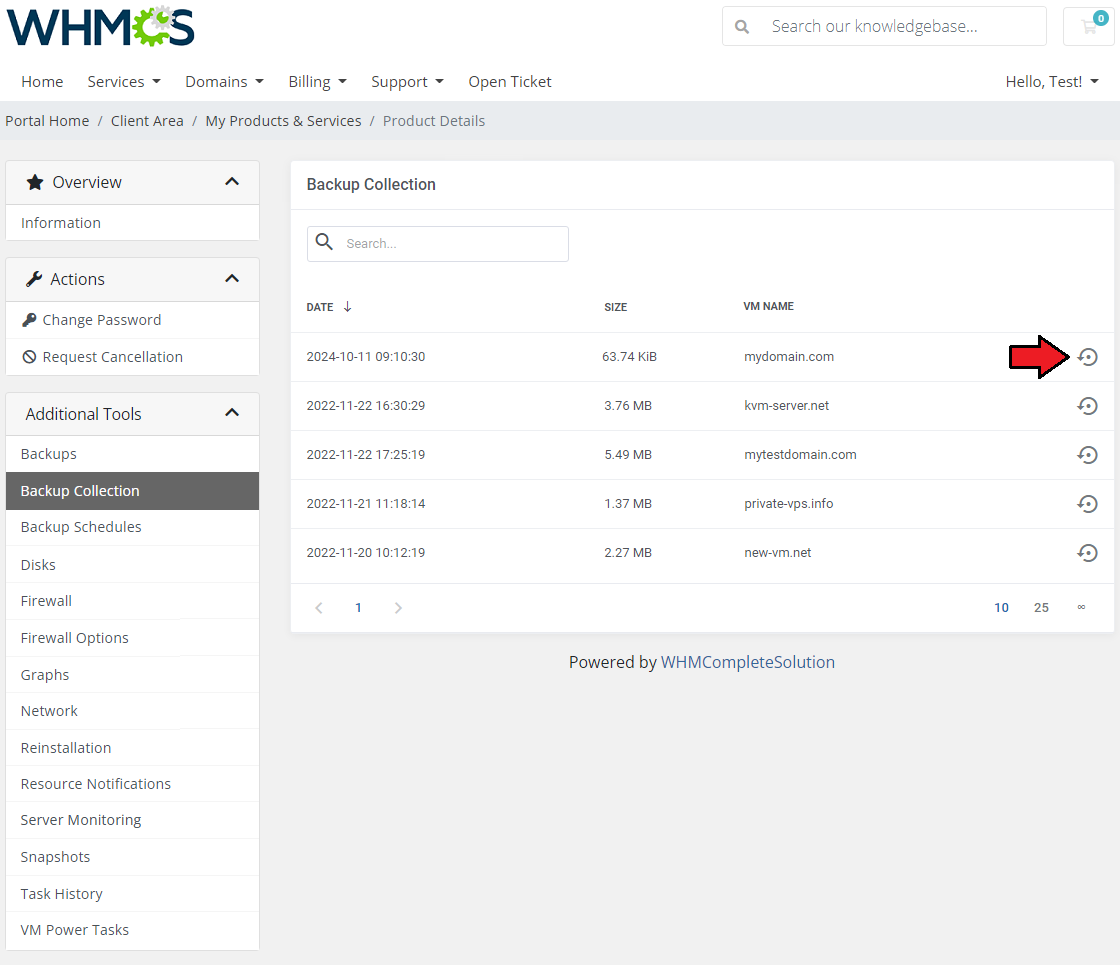Go to Home in navigation bar

pos(42,81)
